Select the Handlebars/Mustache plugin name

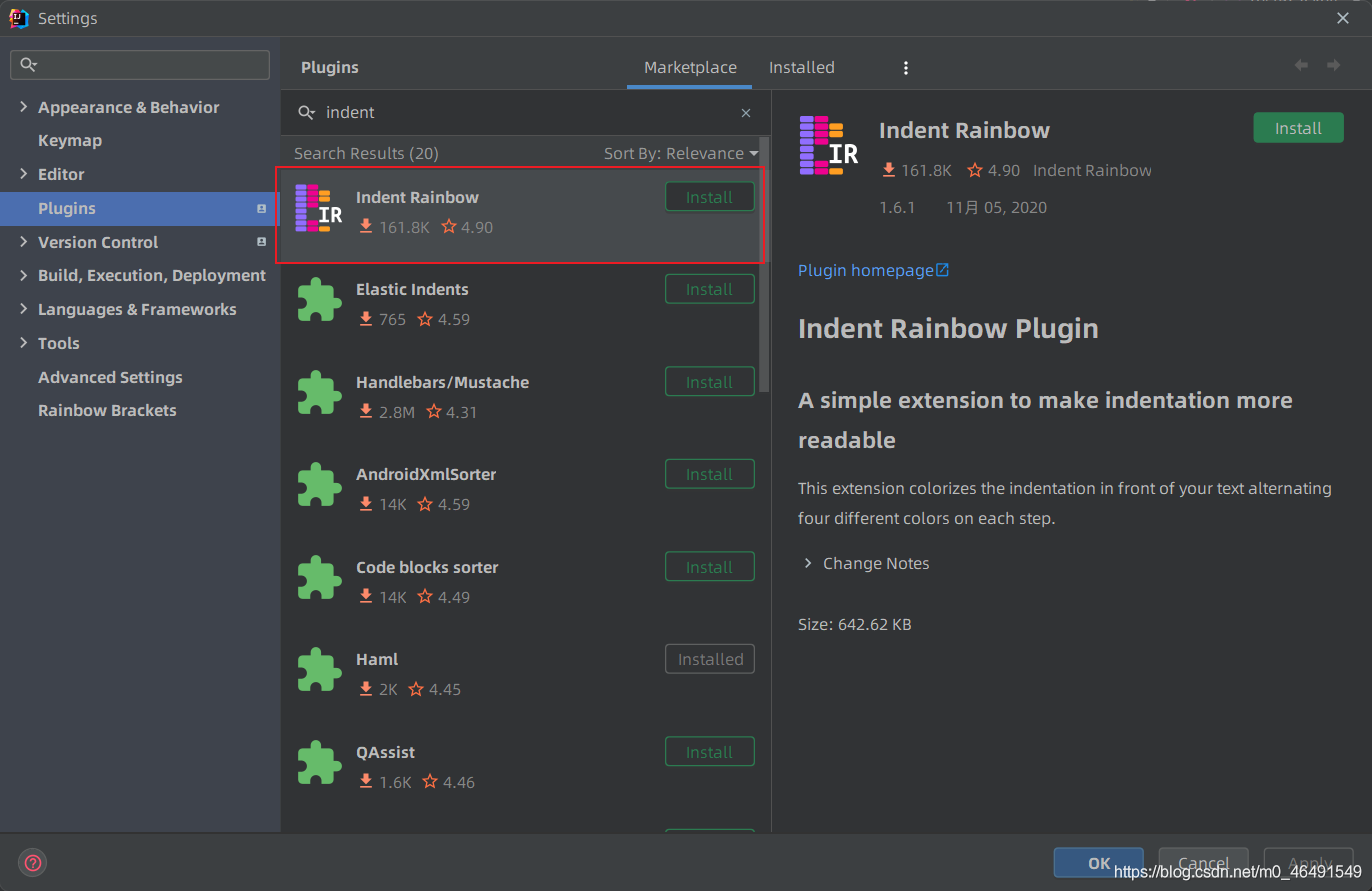pyautogui.click(x=442, y=382)
